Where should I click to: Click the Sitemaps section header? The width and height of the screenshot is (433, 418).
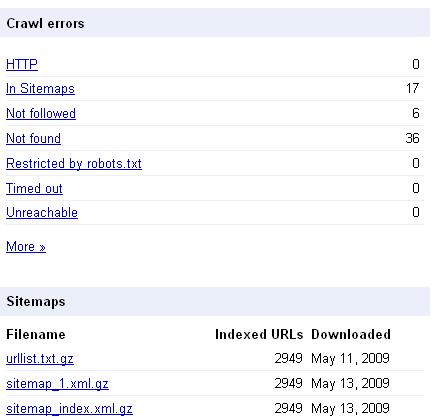(x=36, y=301)
